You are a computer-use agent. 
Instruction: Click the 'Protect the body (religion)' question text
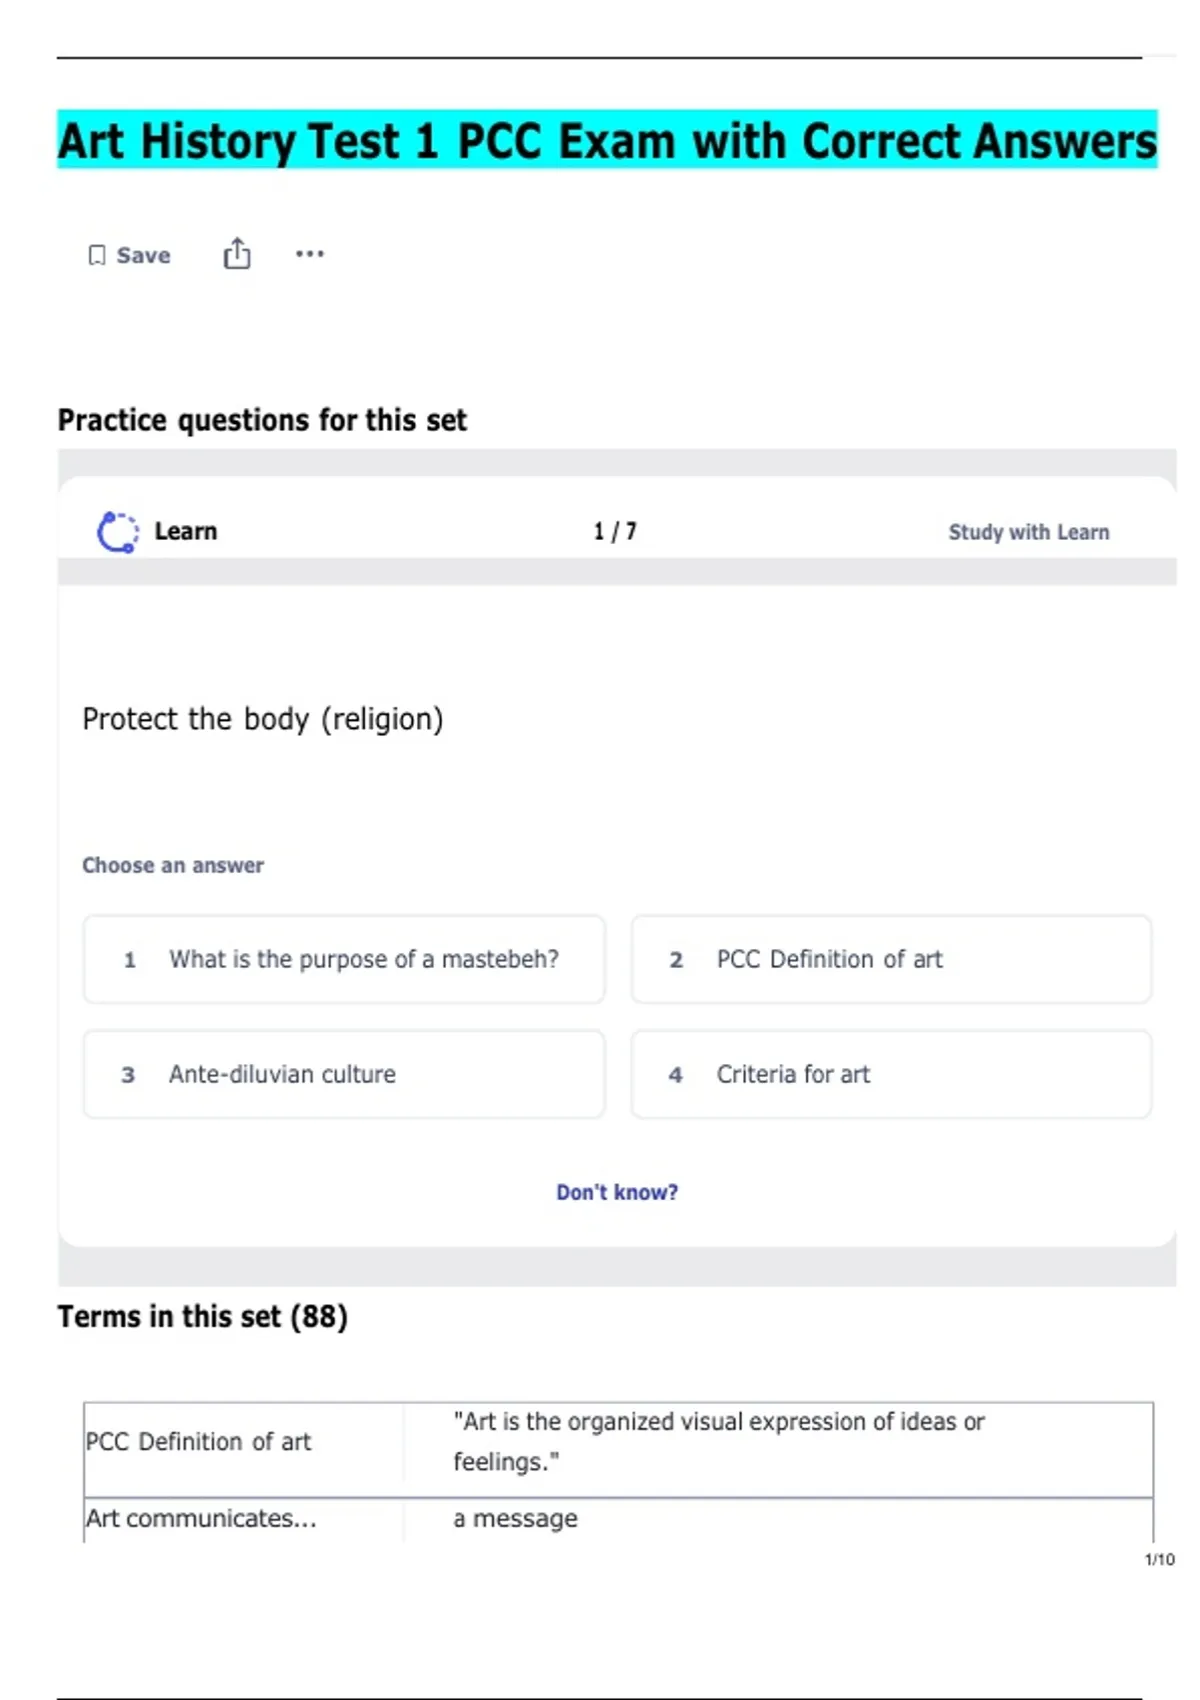pyautogui.click(x=263, y=719)
